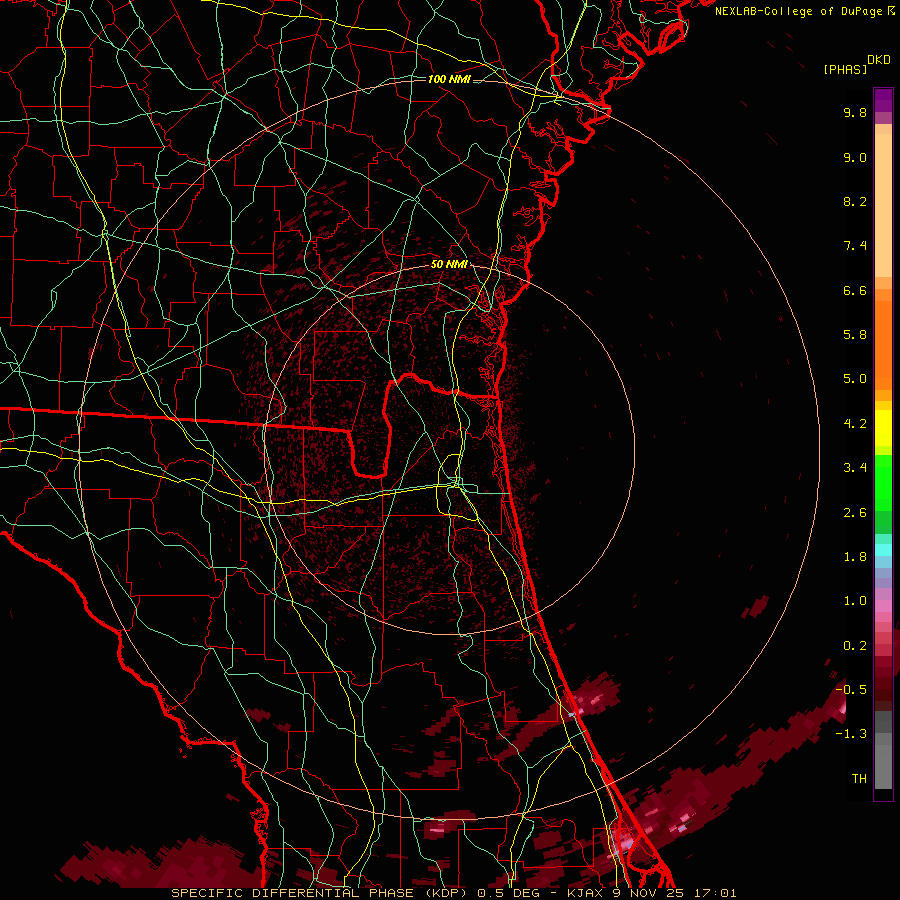Pick the cyan segment of the color bar

[883, 549]
